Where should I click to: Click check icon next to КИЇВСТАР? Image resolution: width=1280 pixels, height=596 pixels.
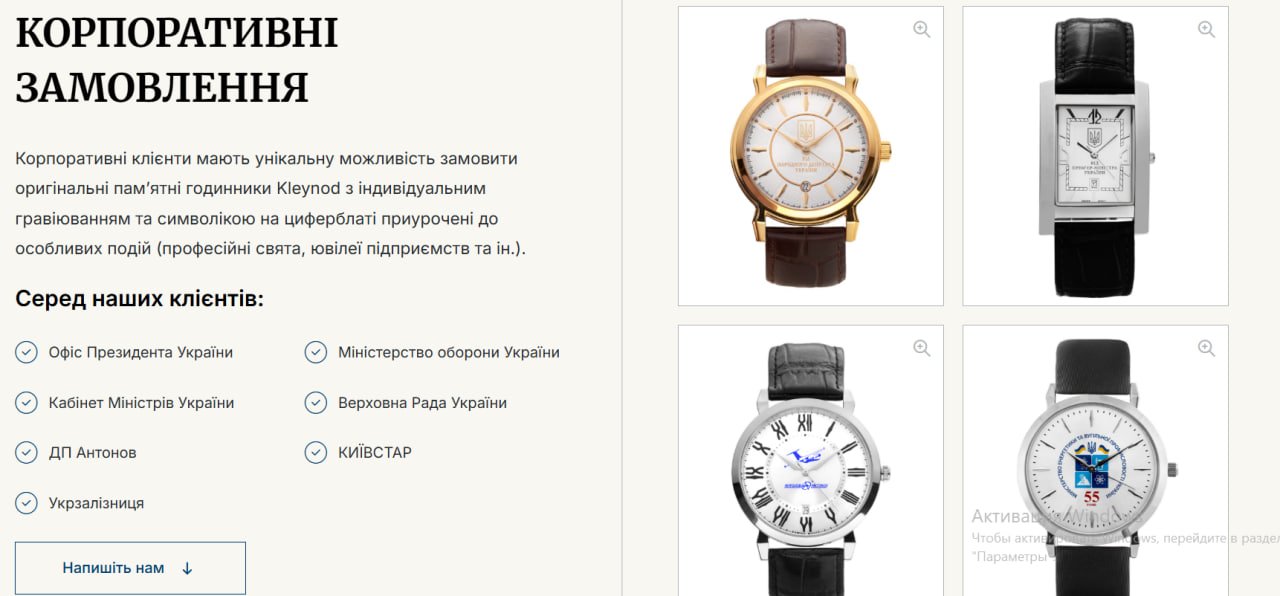coord(316,452)
